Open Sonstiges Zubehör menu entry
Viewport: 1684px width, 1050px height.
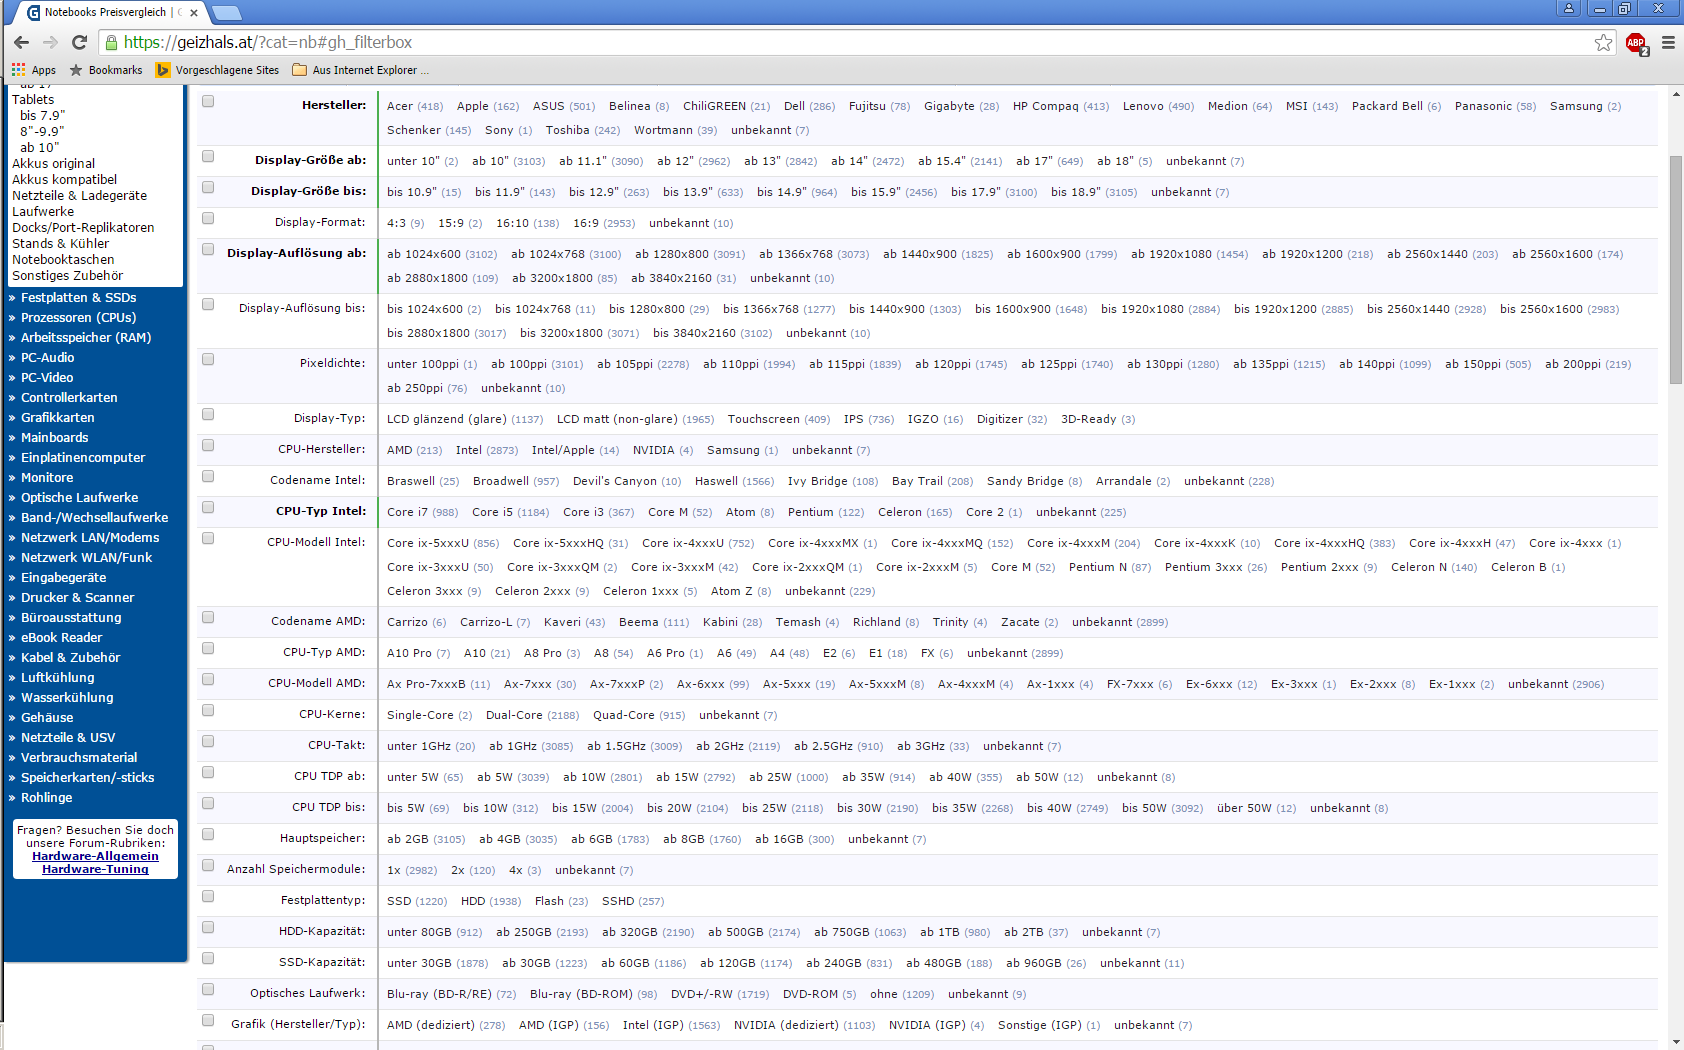pyautogui.click(x=67, y=275)
